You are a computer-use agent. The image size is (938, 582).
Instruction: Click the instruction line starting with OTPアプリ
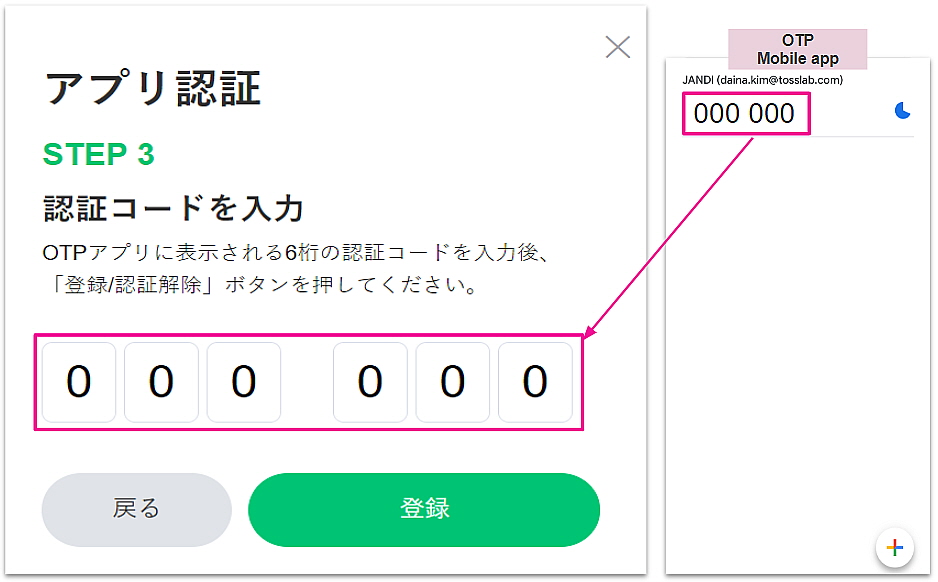pyautogui.click(x=295, y=250)
